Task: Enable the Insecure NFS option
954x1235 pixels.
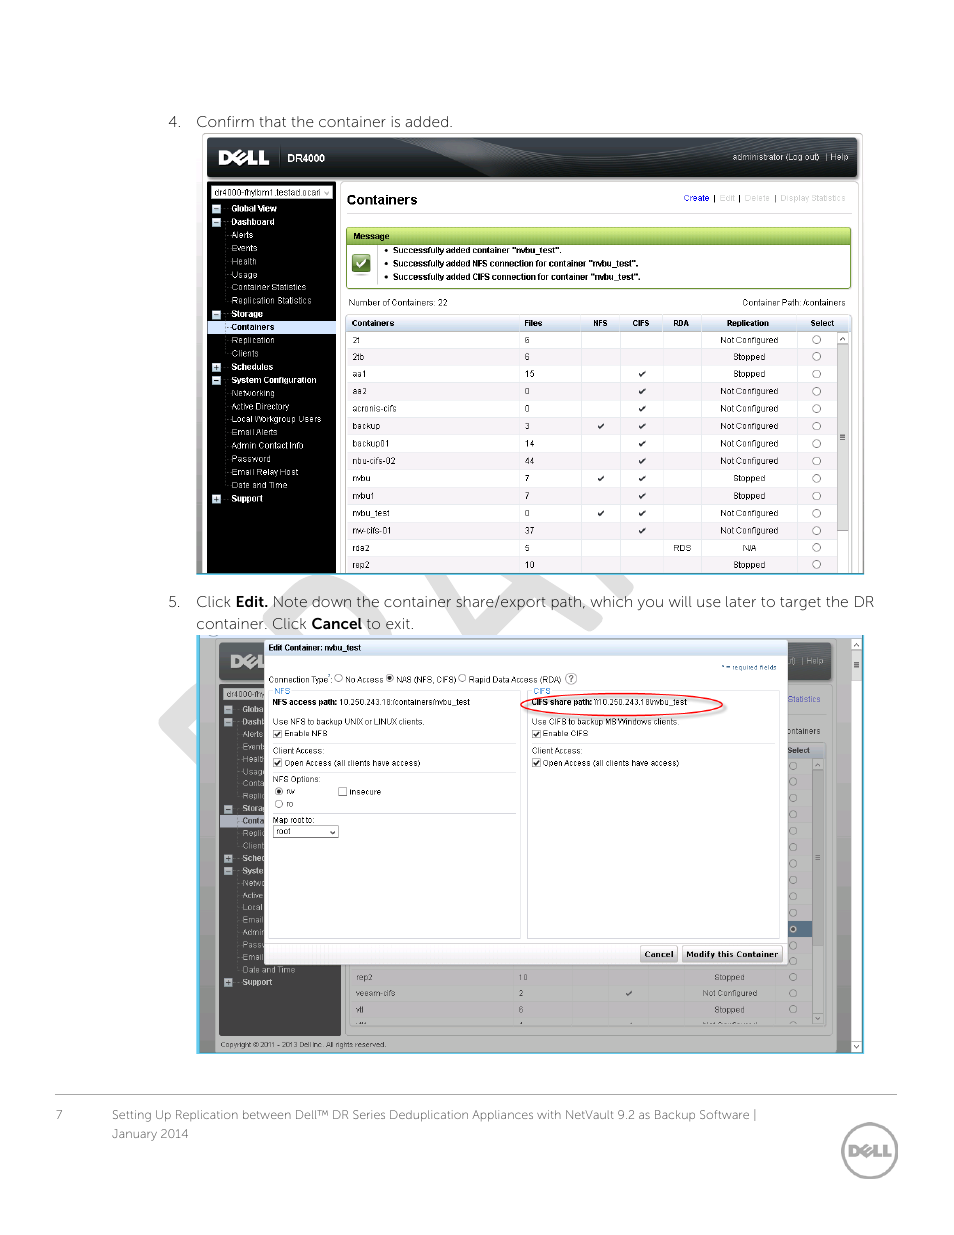Action: (342, 792)
